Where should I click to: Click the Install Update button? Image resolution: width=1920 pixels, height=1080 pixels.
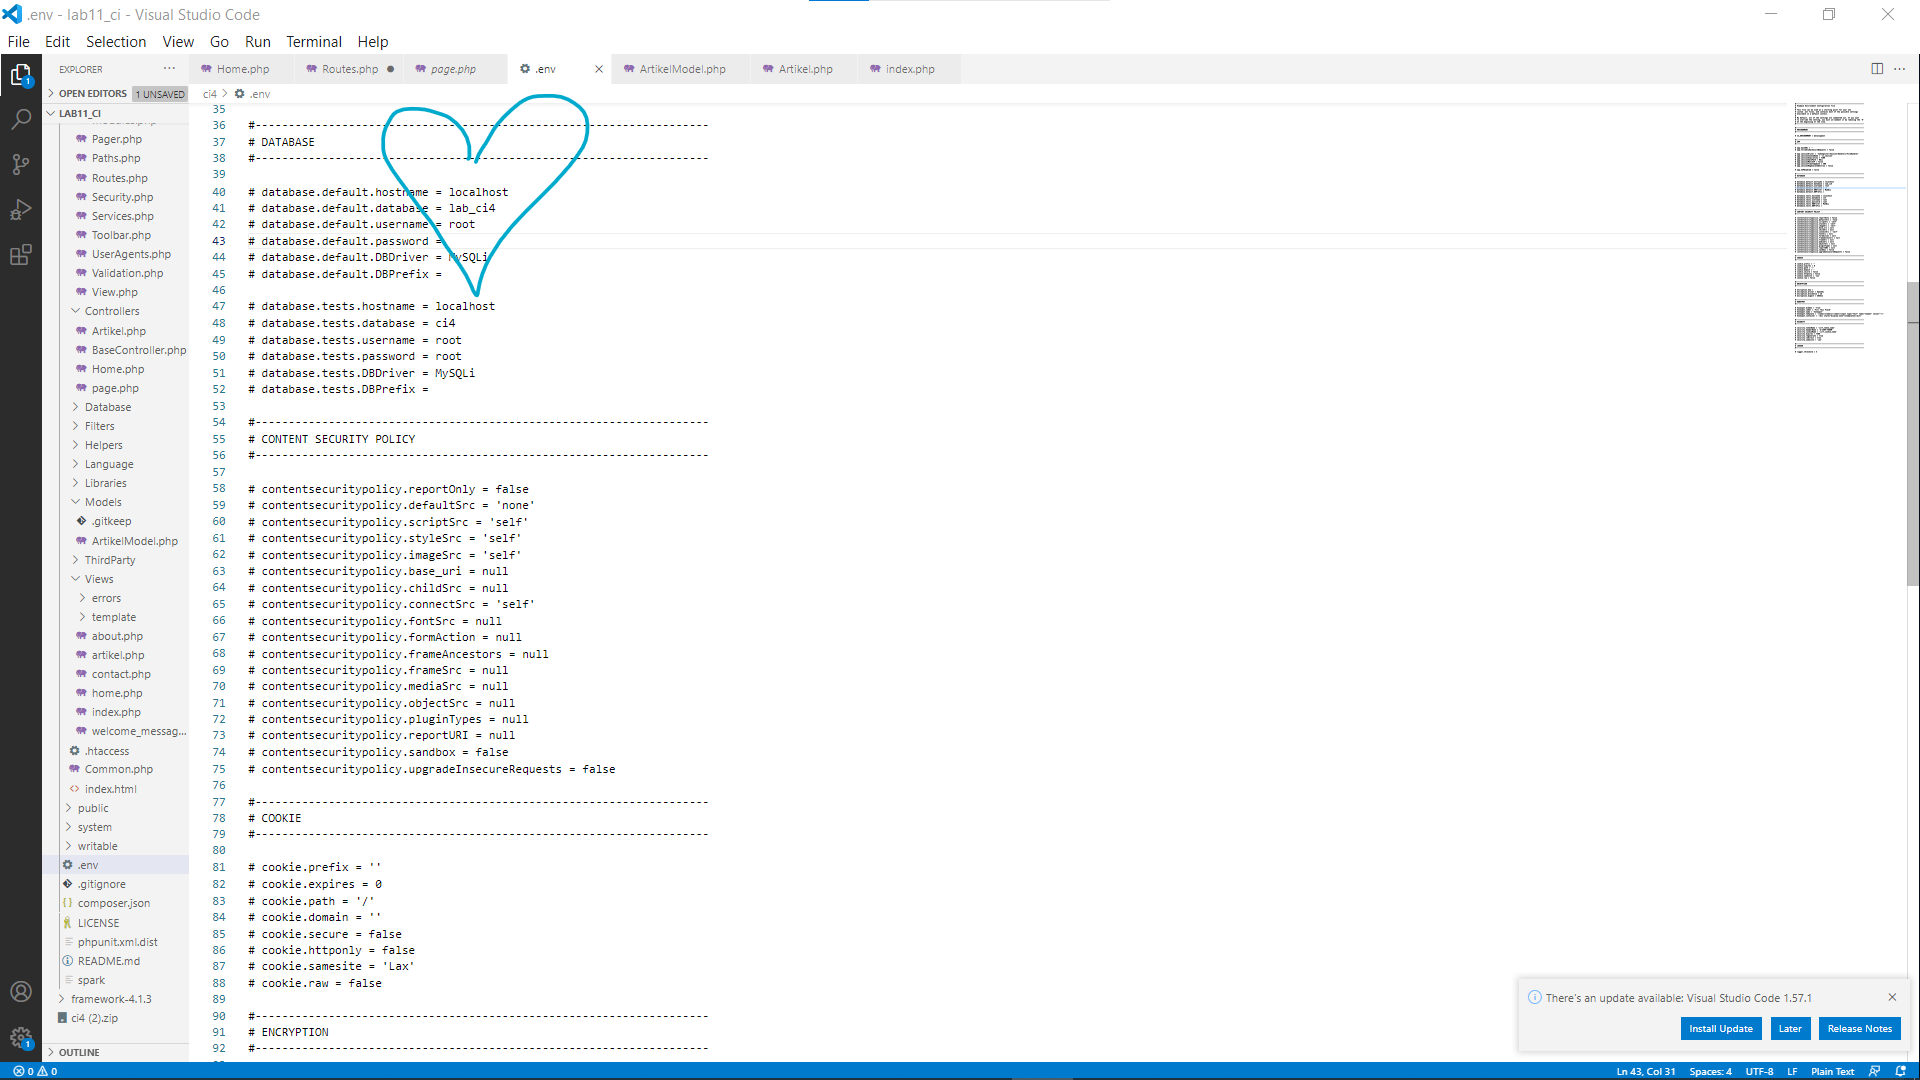point(1720,1028)
